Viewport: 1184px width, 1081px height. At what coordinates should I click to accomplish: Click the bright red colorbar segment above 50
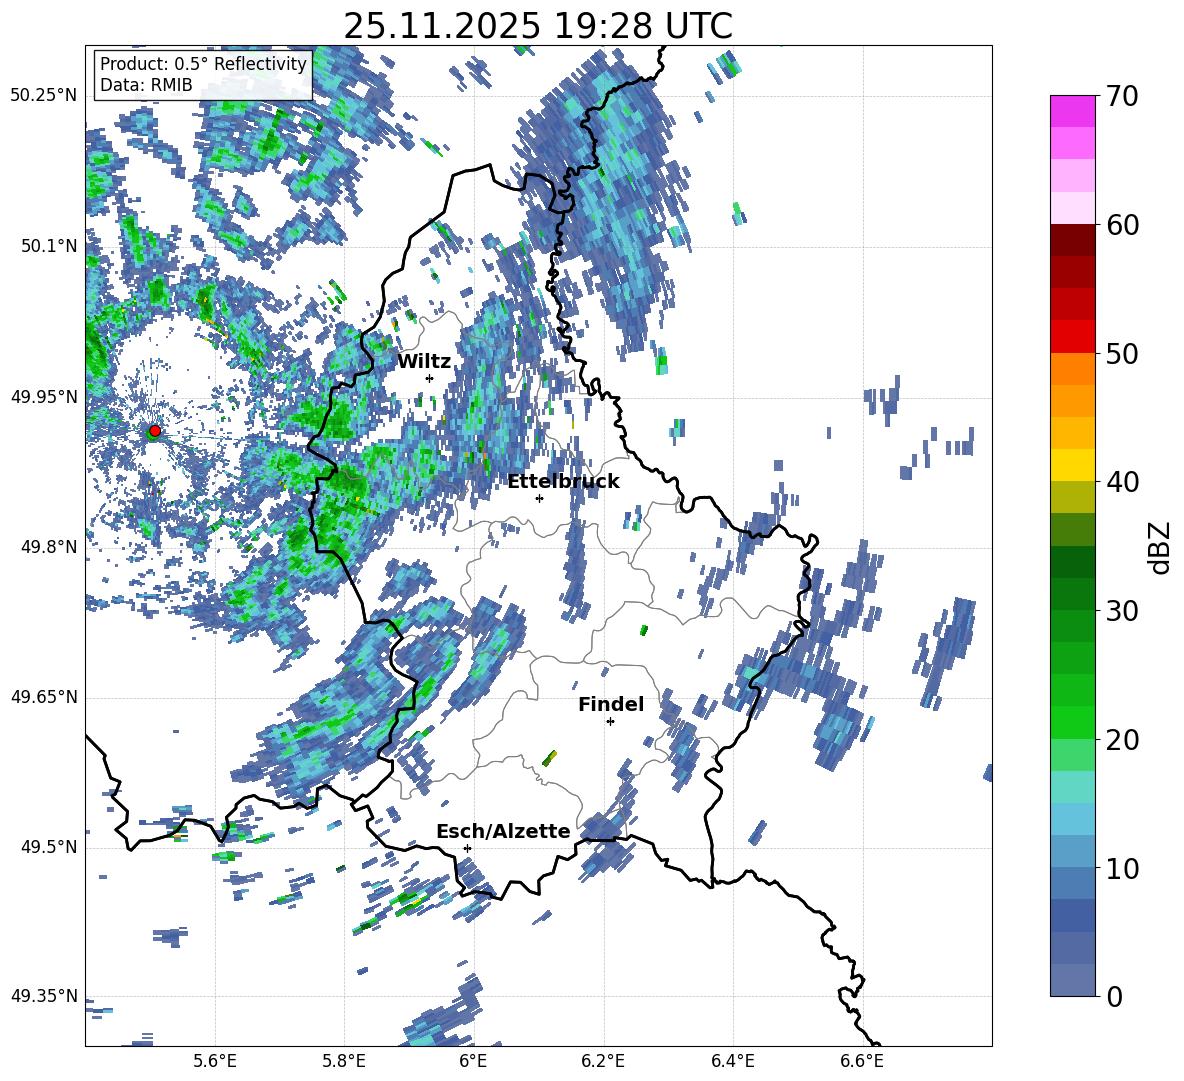pyautogui.click(x=1072, y=337)
